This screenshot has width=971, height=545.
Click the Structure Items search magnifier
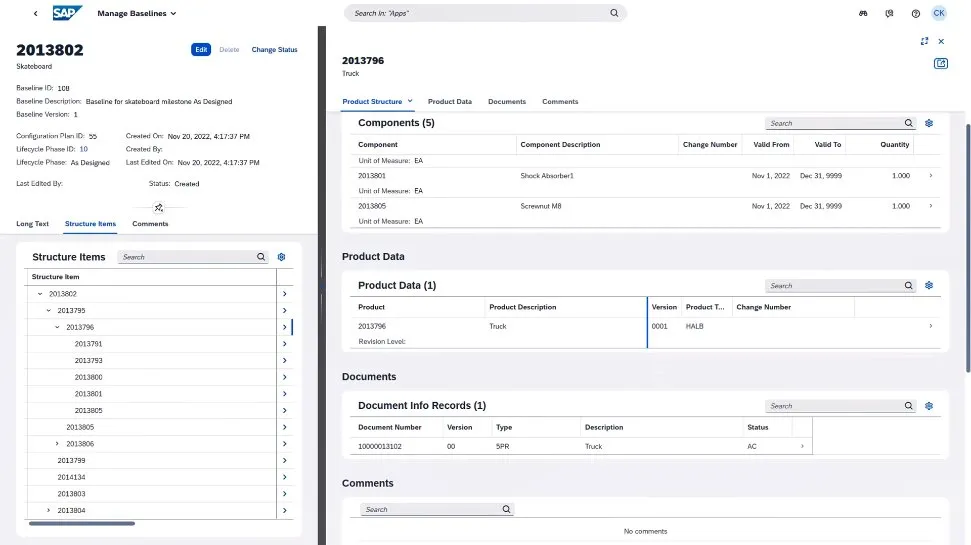pos(261,257)
